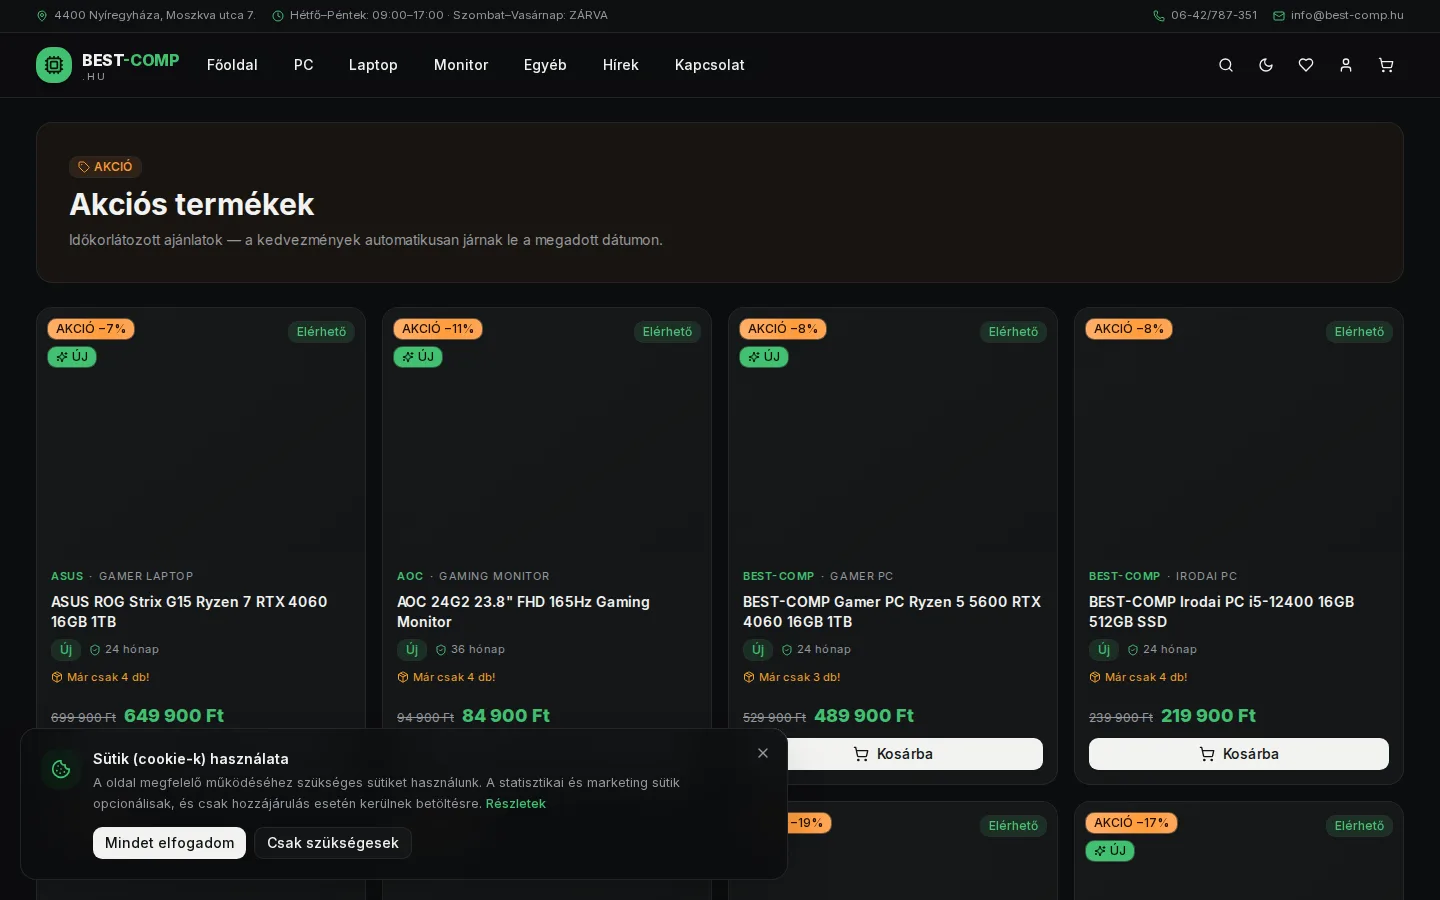Click the ÚJ badge on ASUS card

(x=72, y=357)
